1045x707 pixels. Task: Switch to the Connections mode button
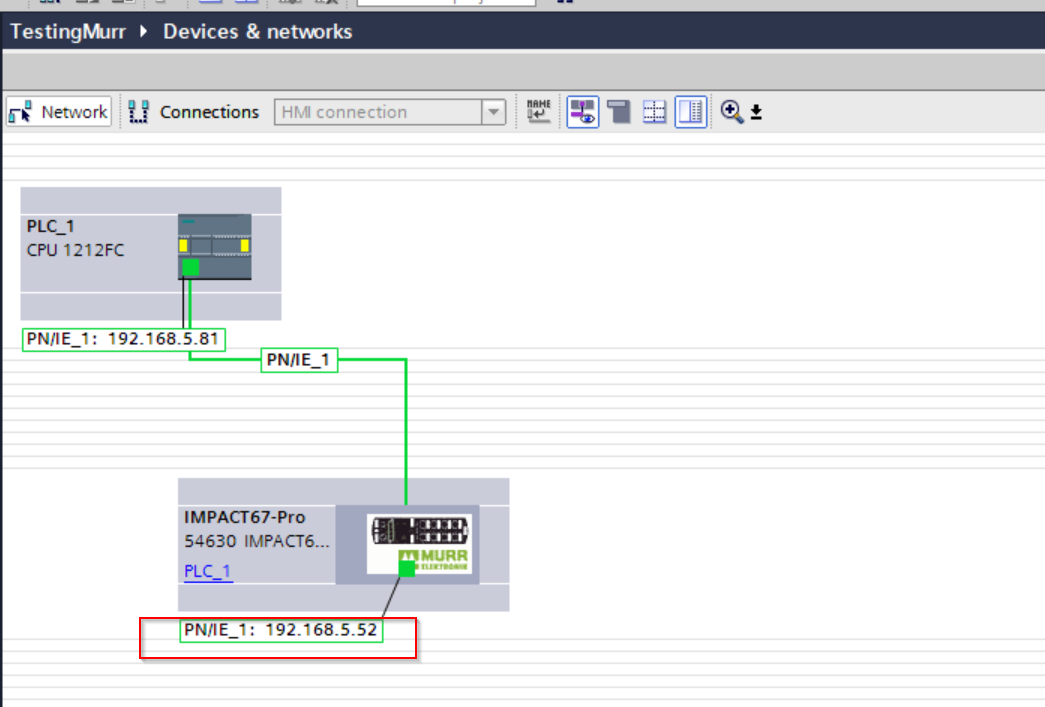coord(193,111)
